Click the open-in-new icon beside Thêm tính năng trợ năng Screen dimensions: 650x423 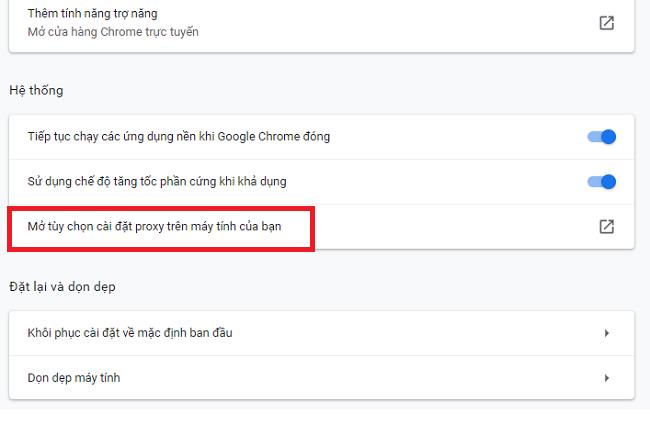tap(606, 23)
